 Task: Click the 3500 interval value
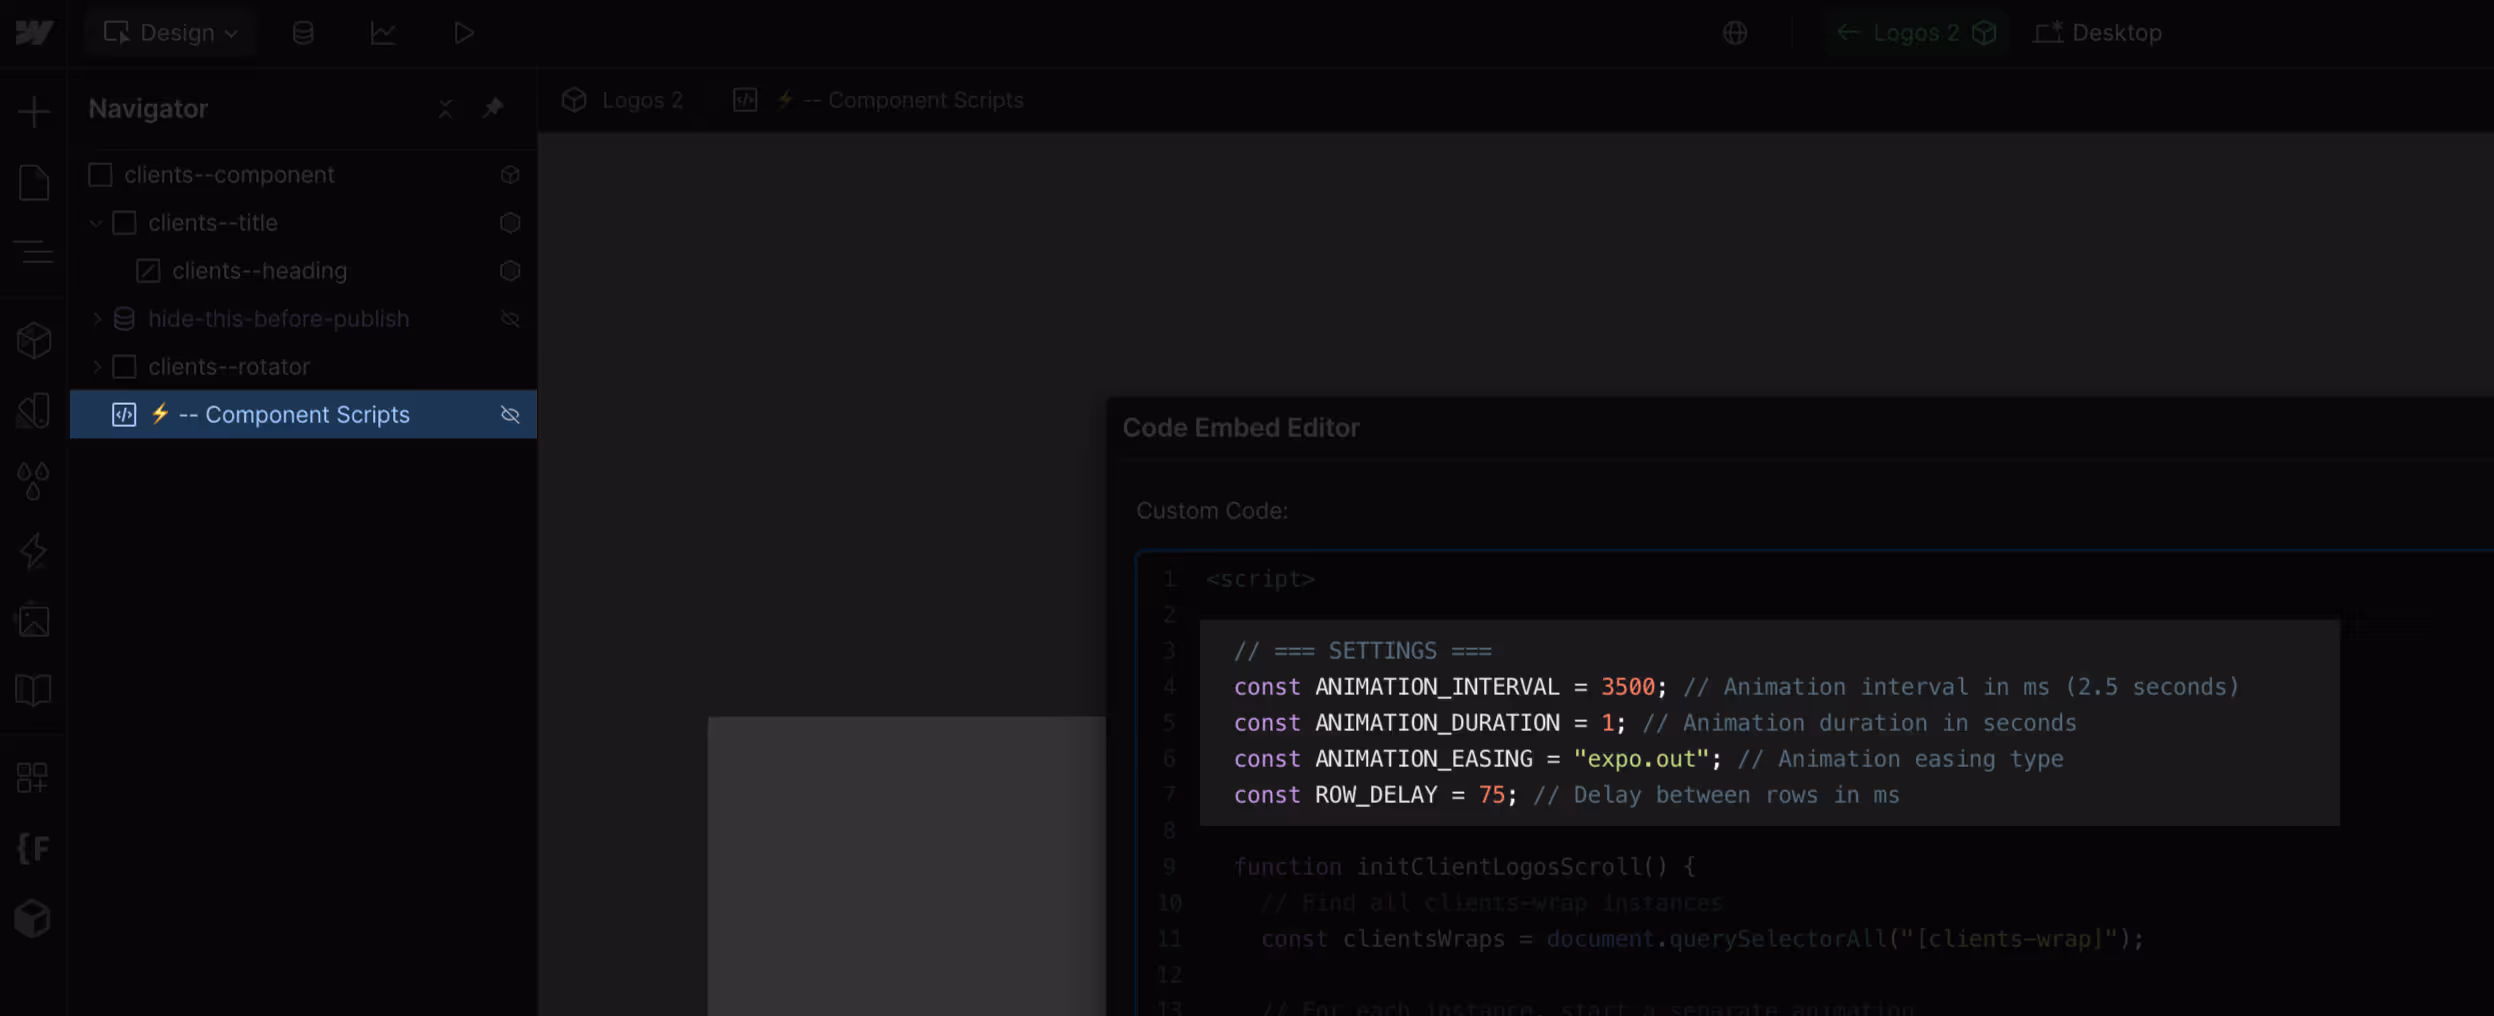[x=1627, y=687]
